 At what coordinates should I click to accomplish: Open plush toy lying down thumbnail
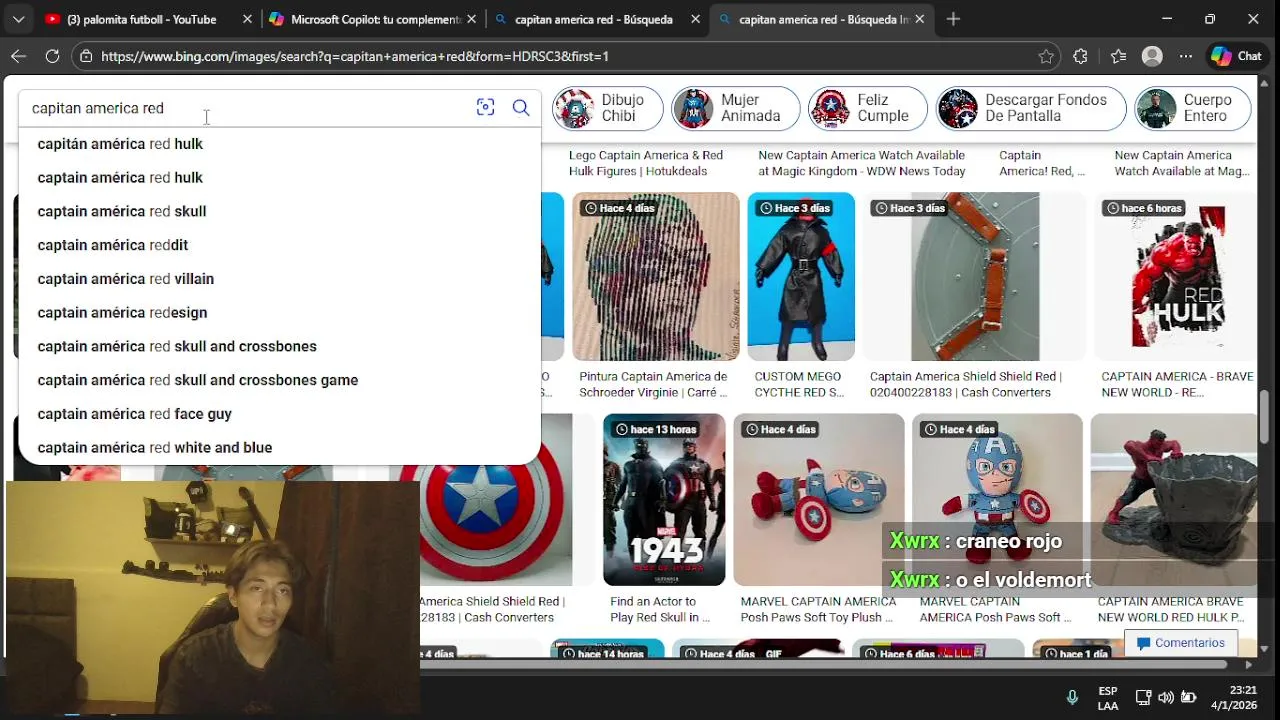819,500
